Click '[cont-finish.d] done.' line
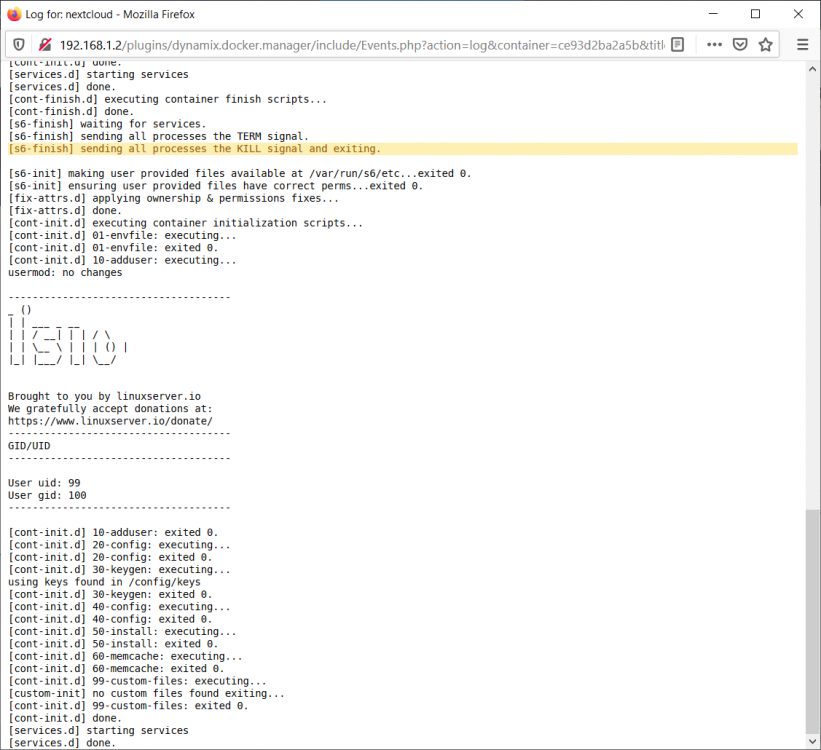This screenshot has width=821, height=750. pos(71,112)
